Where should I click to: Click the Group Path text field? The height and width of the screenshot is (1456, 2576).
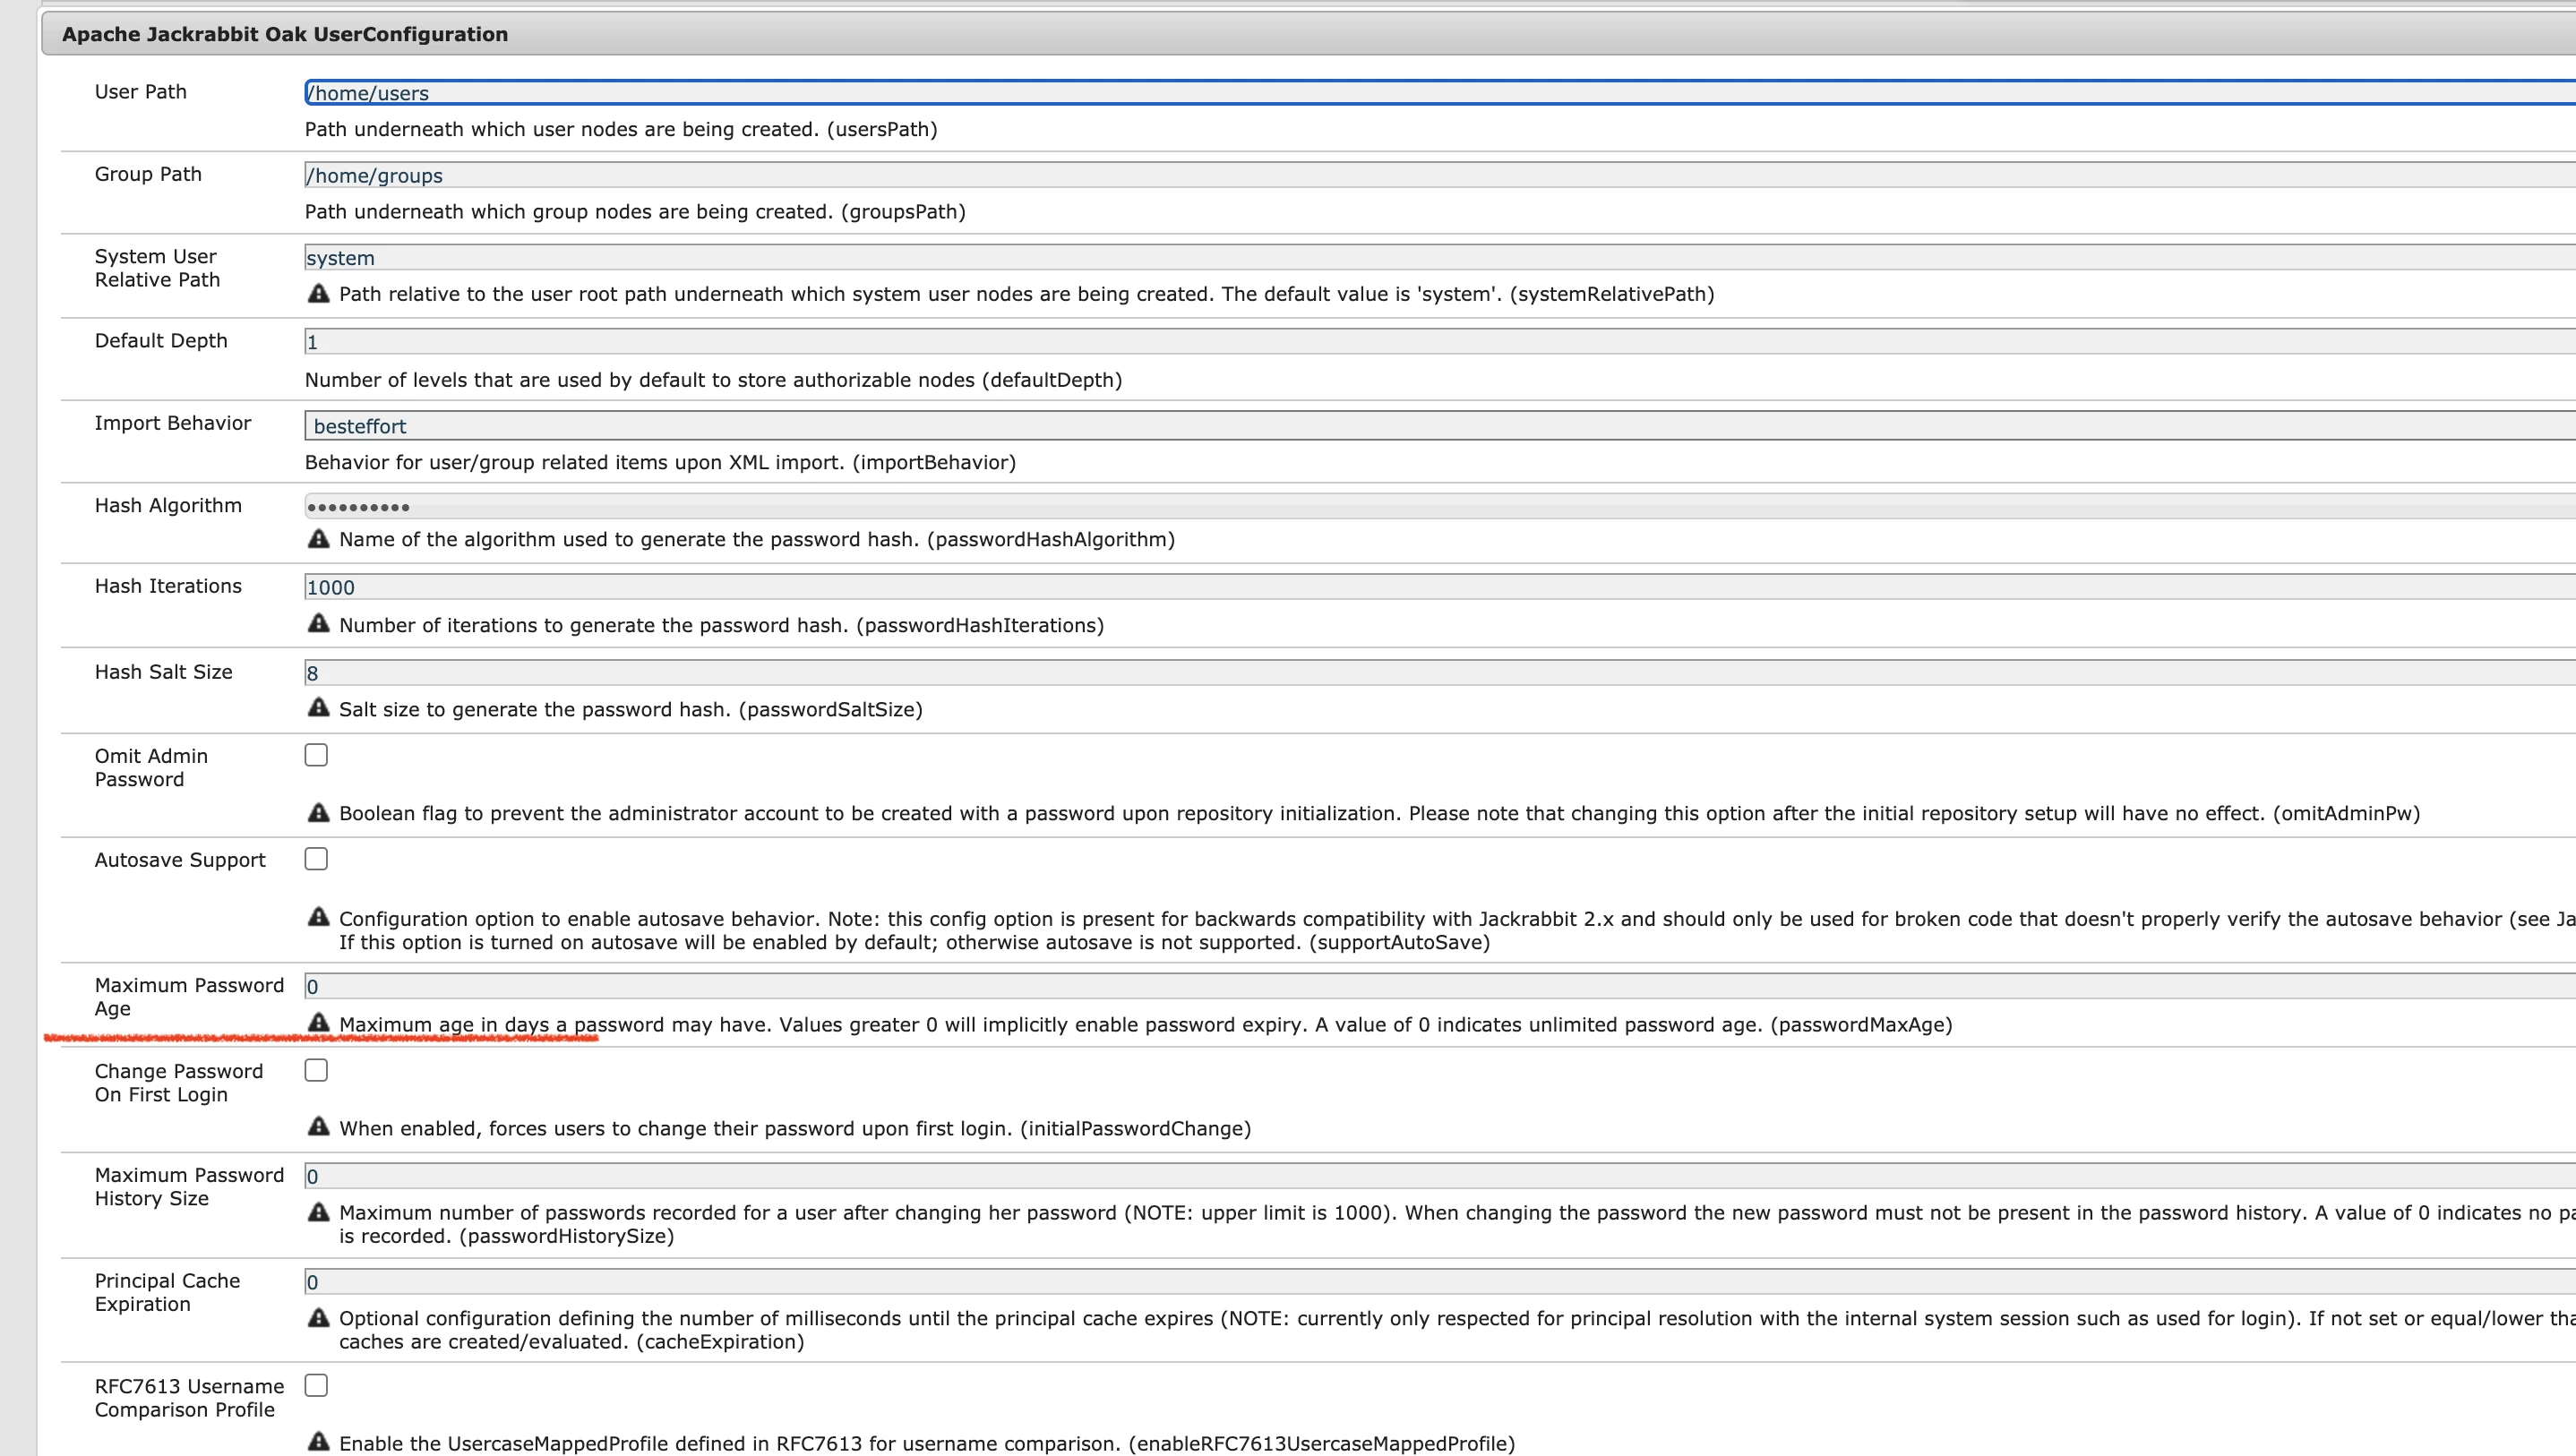click(x=1400, y=175)
